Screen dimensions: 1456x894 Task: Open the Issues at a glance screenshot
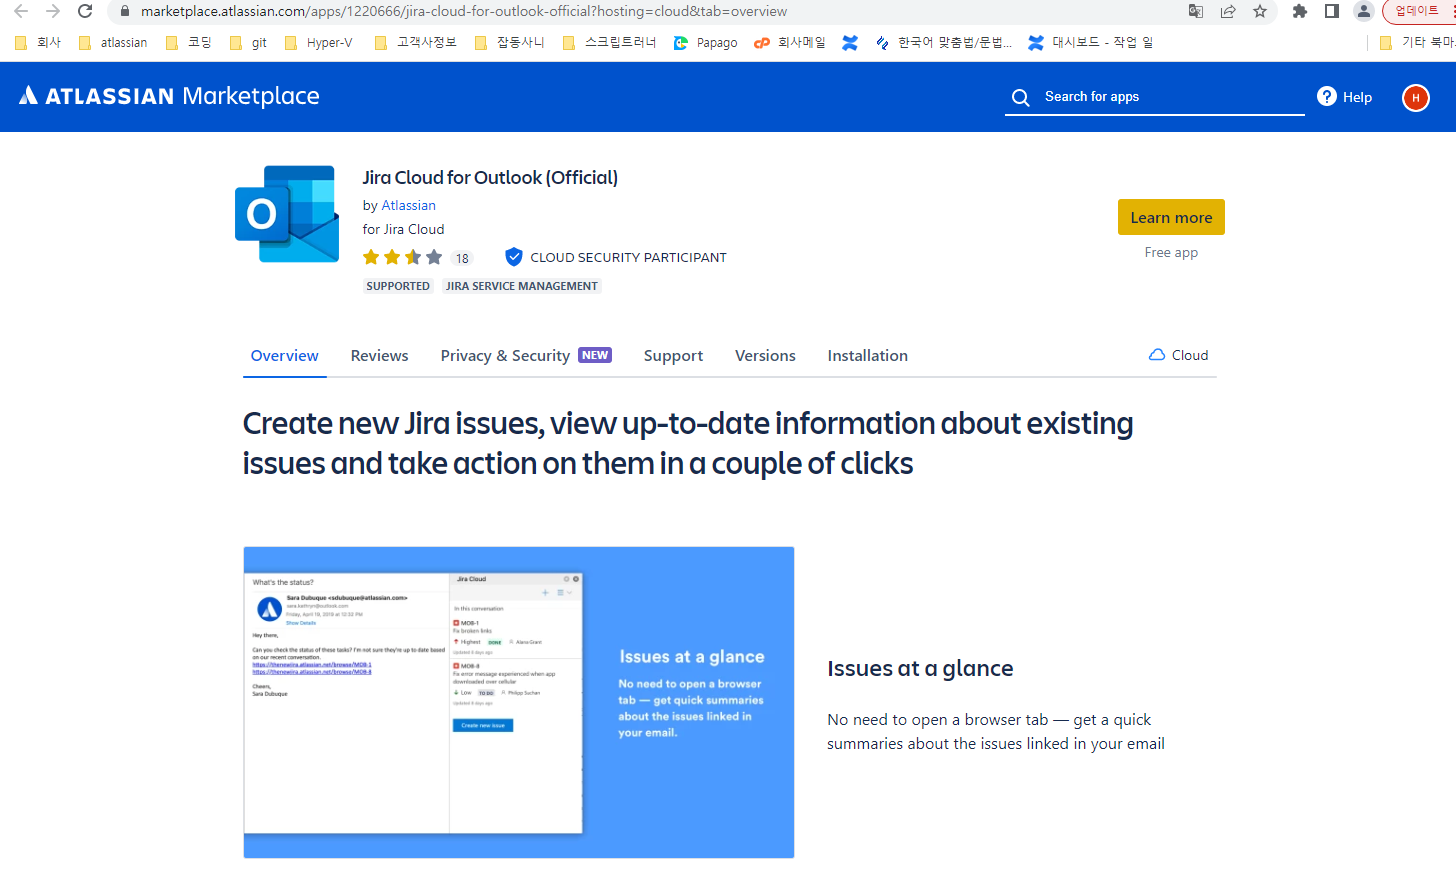coord(519,702)
